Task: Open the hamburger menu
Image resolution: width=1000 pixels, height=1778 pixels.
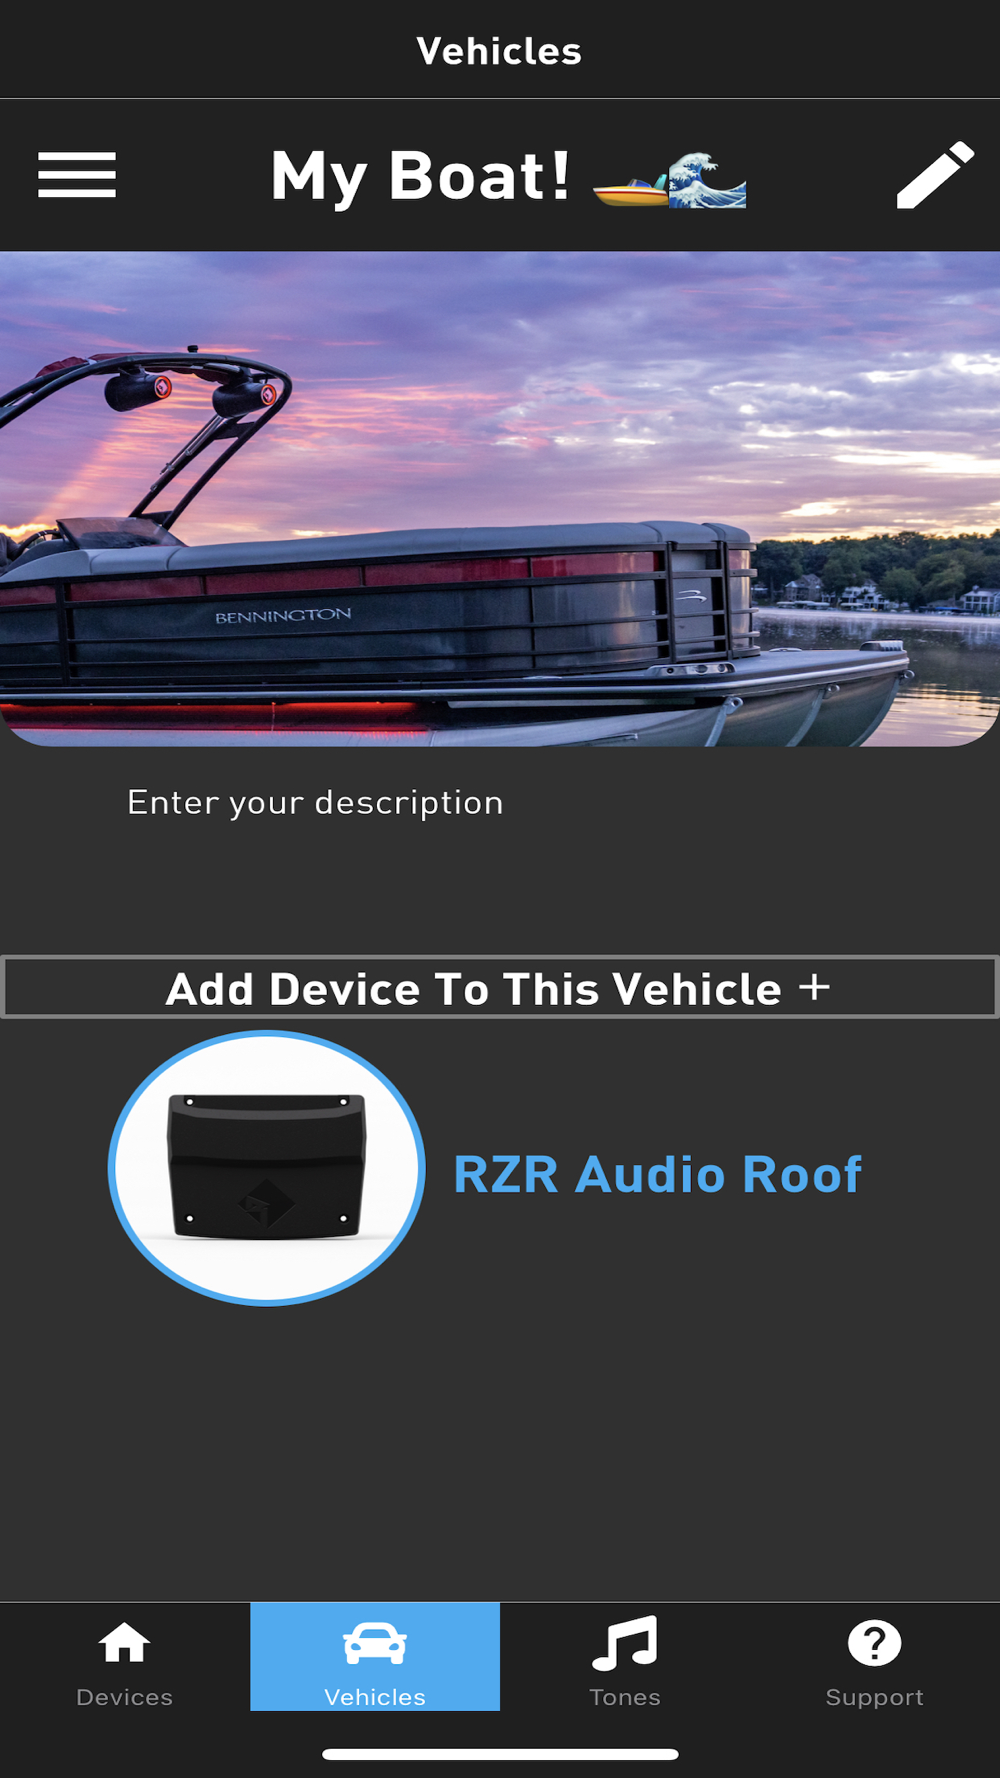Action: 77,175
